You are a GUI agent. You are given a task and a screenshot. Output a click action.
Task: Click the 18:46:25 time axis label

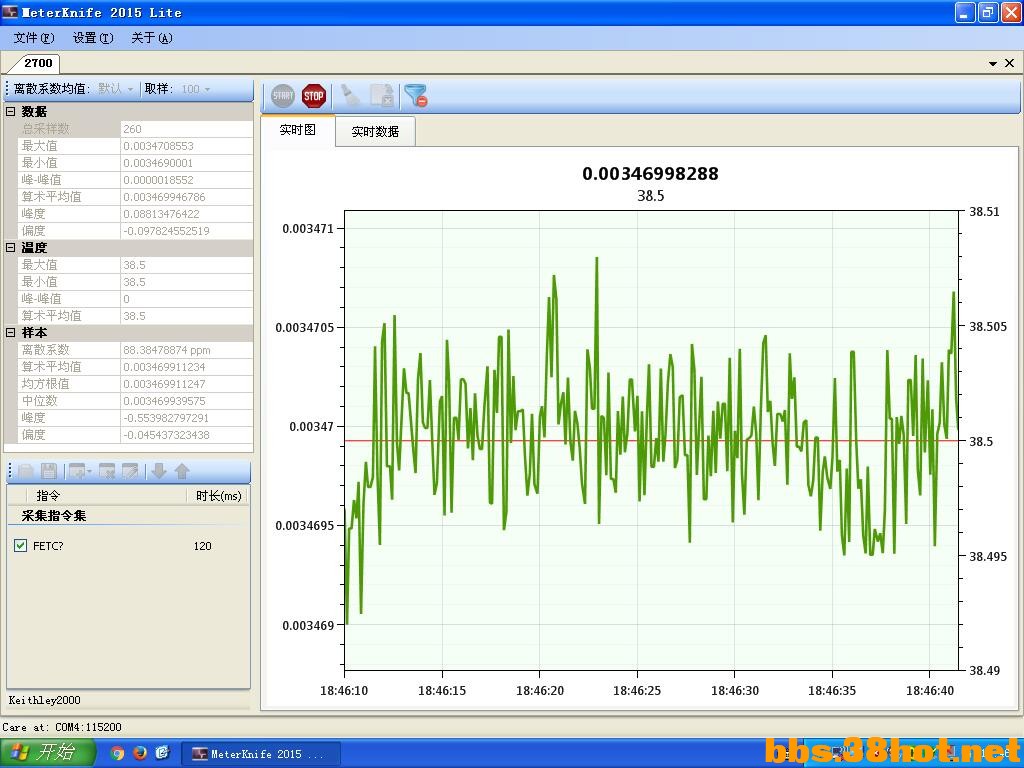coord(637,690)
